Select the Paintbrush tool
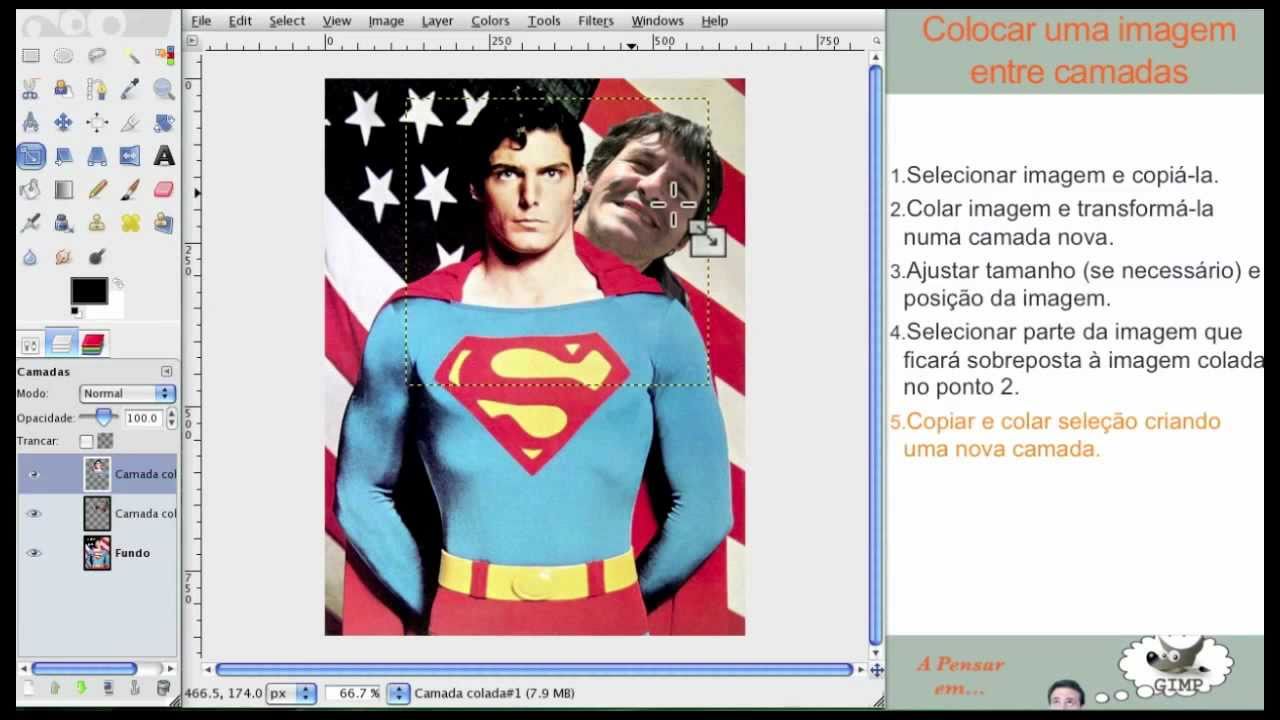1280x720 pixels. (130, 188)
